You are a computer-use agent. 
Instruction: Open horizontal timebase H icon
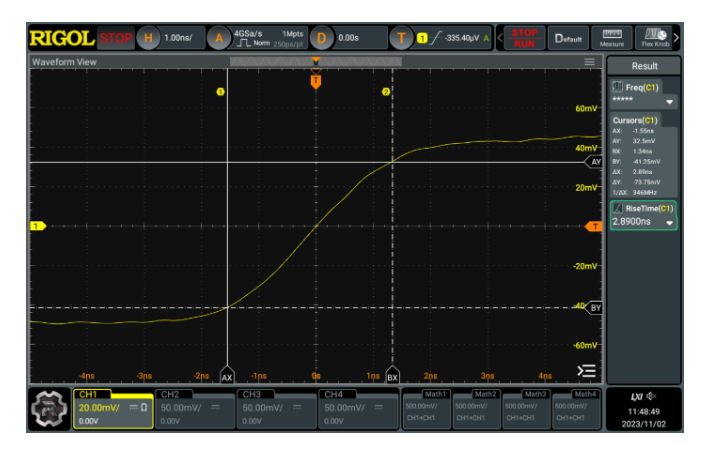tap(148, 38)
